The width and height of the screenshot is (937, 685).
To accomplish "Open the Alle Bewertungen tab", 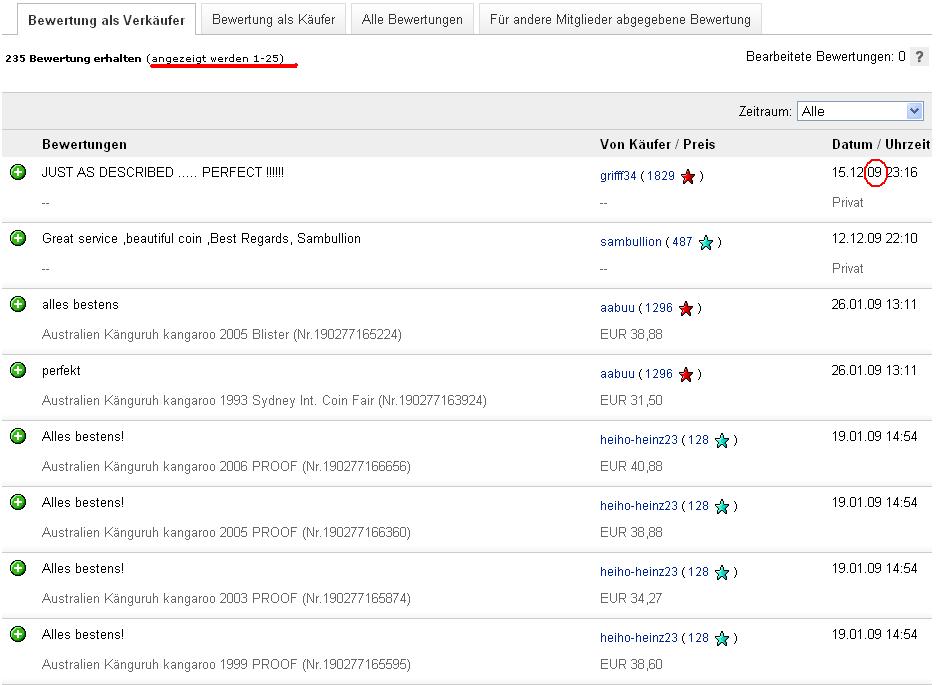I will click(x=412, y=19).
